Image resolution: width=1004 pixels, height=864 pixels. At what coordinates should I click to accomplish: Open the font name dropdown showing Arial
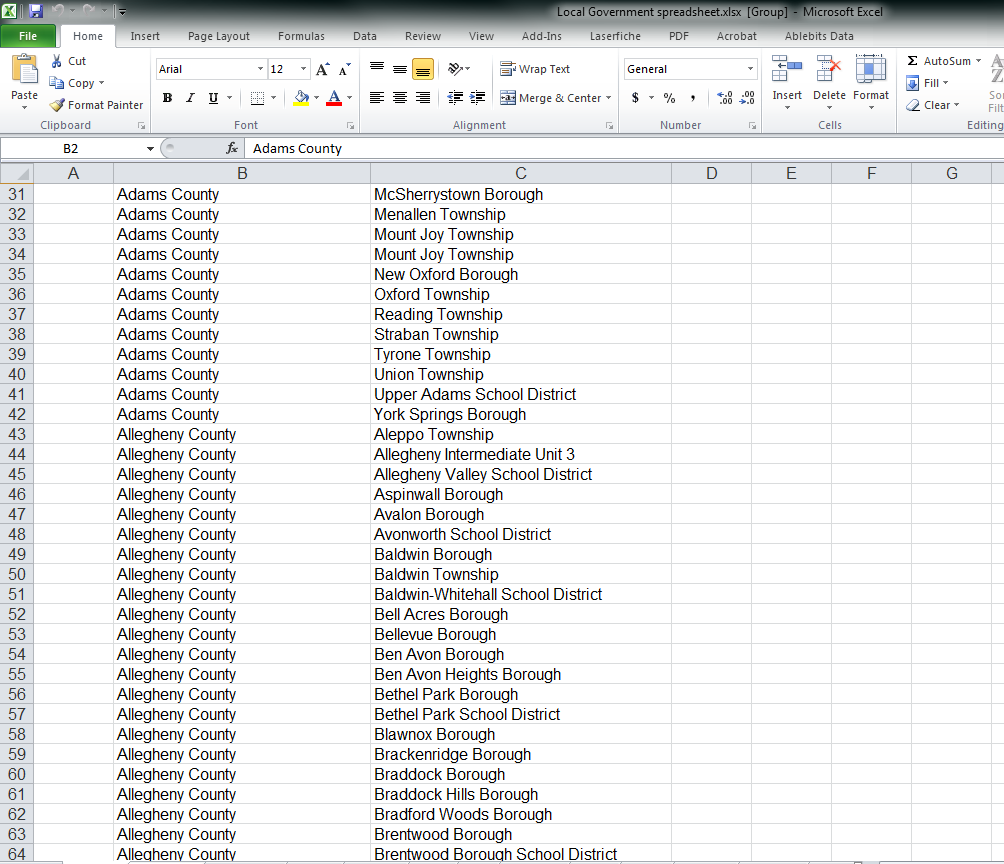coord(260,69)
